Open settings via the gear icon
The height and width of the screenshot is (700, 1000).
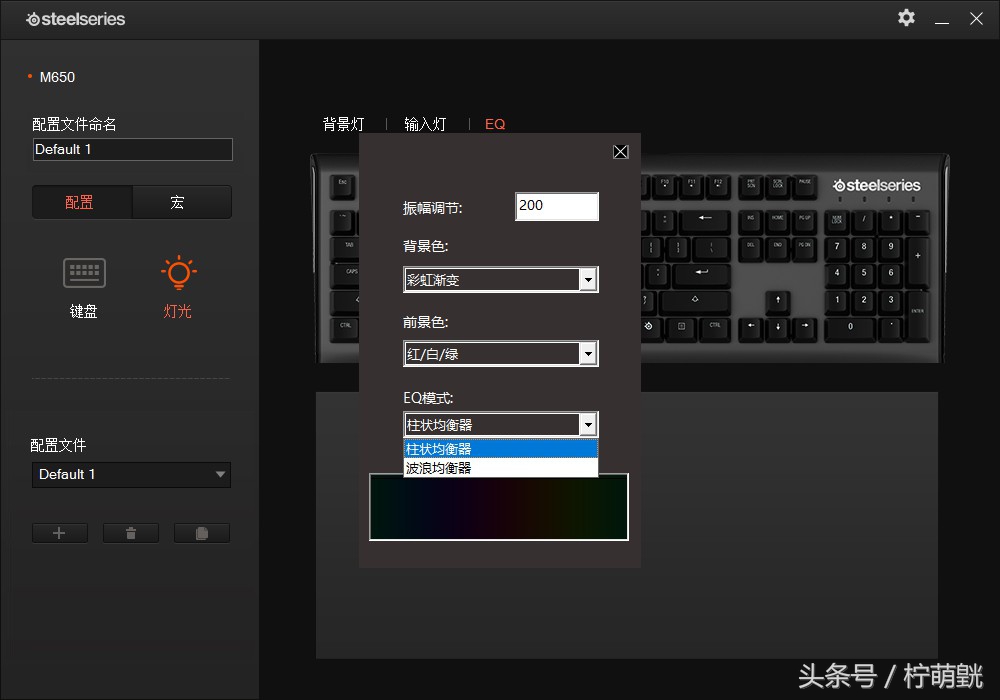[x=905, y=18]
